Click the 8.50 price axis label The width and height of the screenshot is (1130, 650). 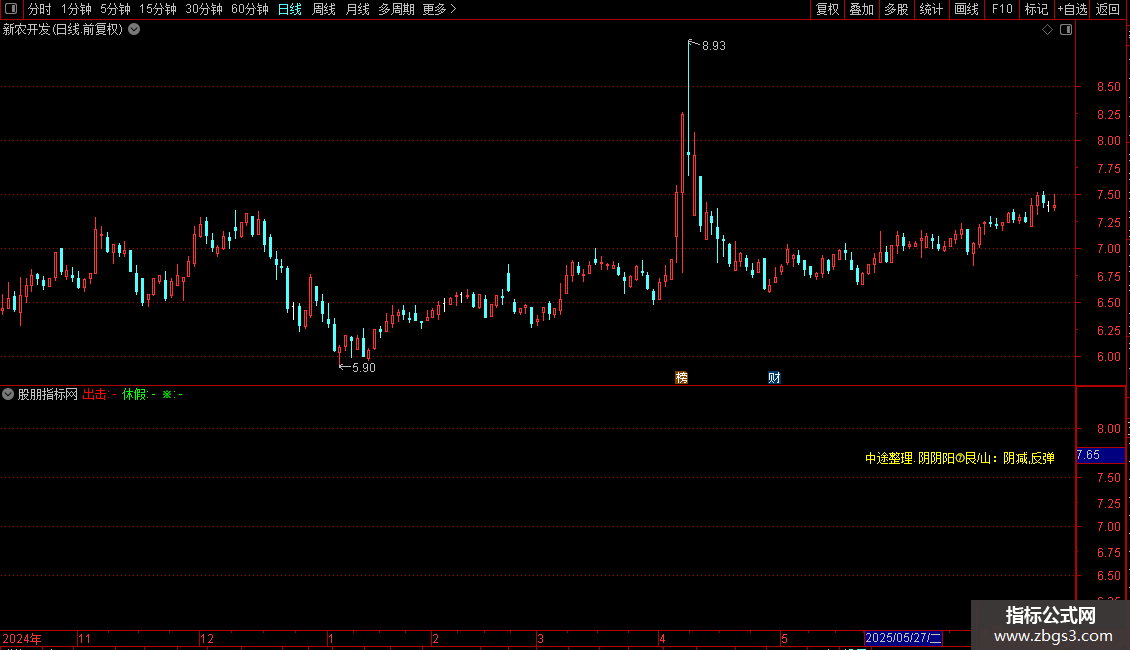(1108, 86)
